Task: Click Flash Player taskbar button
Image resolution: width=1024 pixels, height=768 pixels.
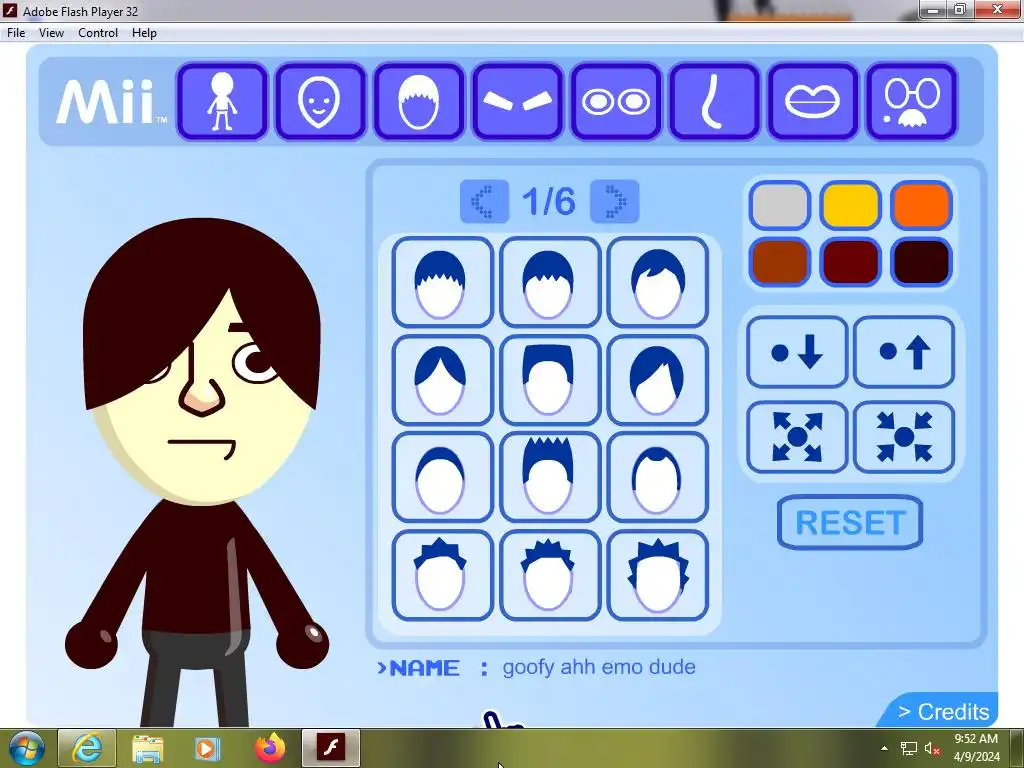Action: 331,748
